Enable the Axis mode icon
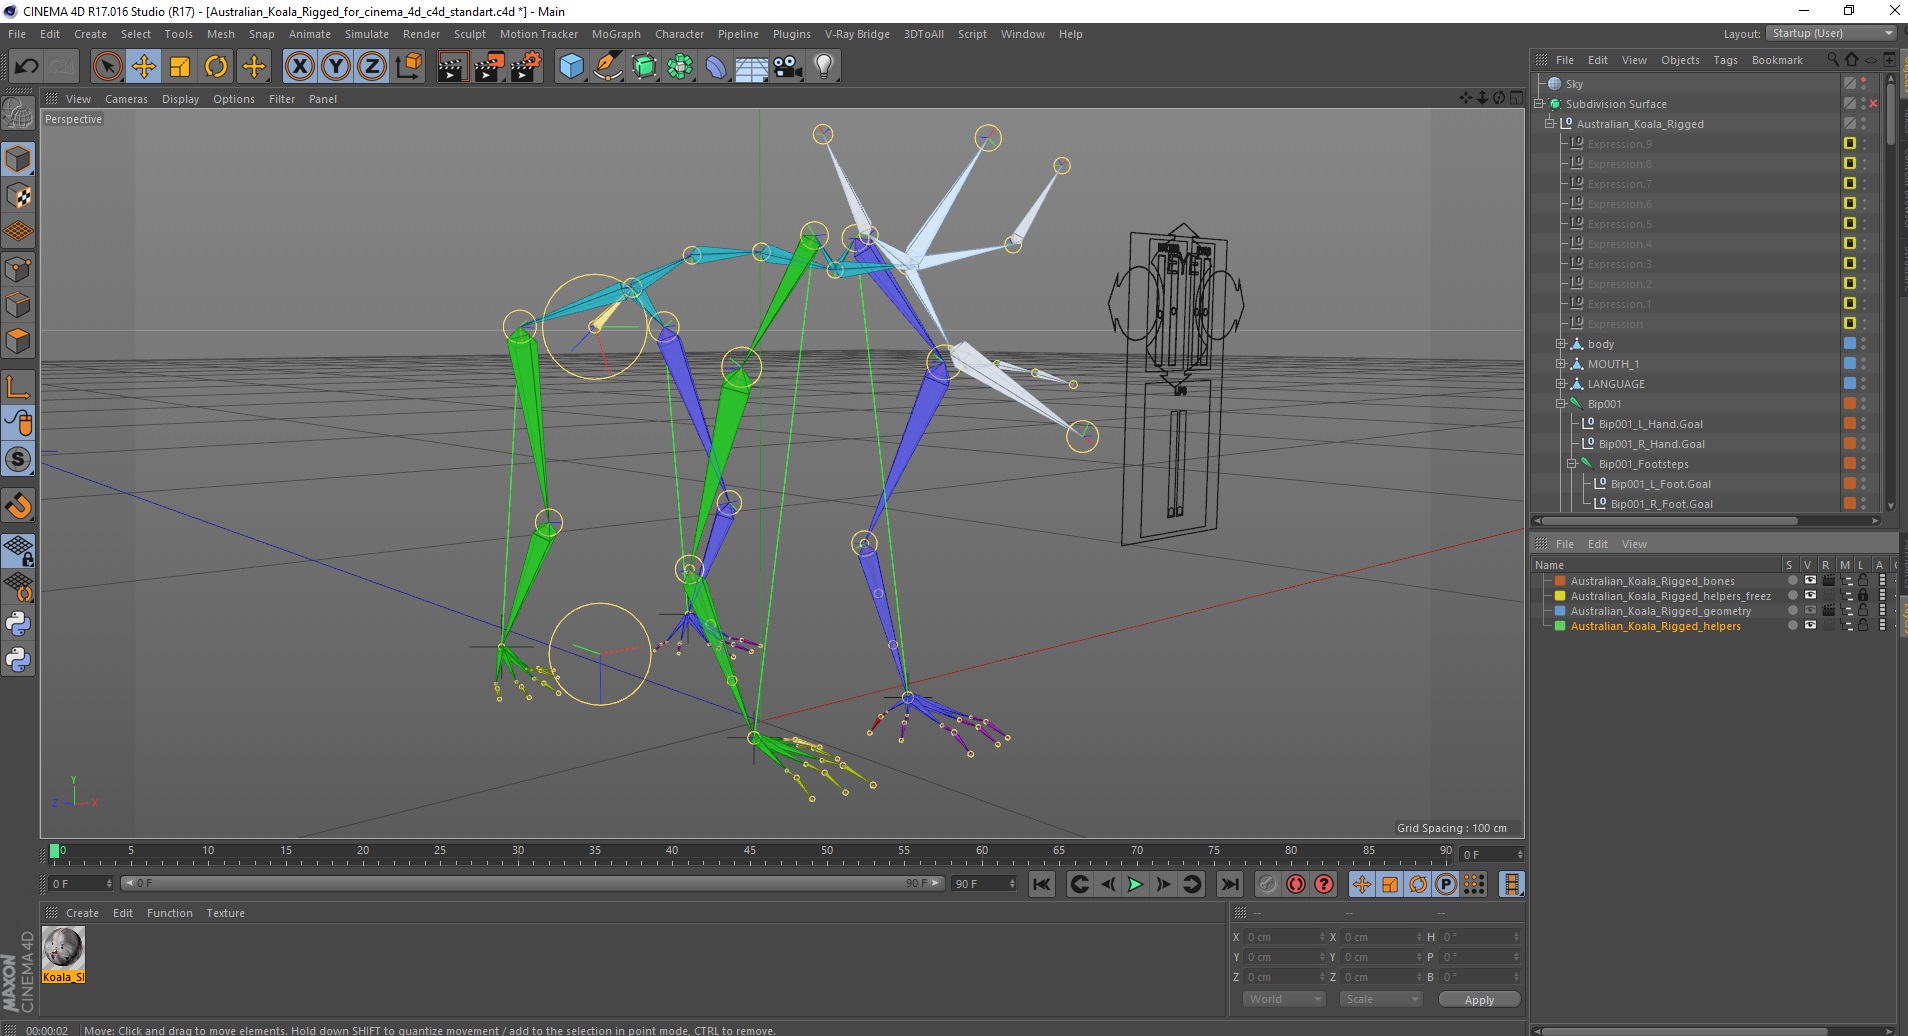Screen dimensions: 1908x1036 pyautogui.click(x=18, y=387)
